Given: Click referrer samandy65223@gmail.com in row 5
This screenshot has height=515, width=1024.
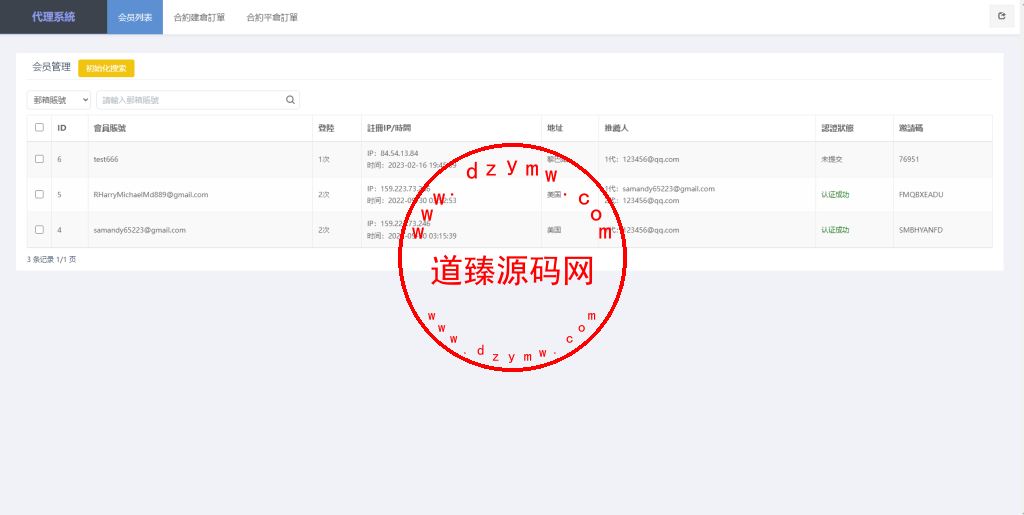Looking at the screenshot, I should [x=668, y=189].
